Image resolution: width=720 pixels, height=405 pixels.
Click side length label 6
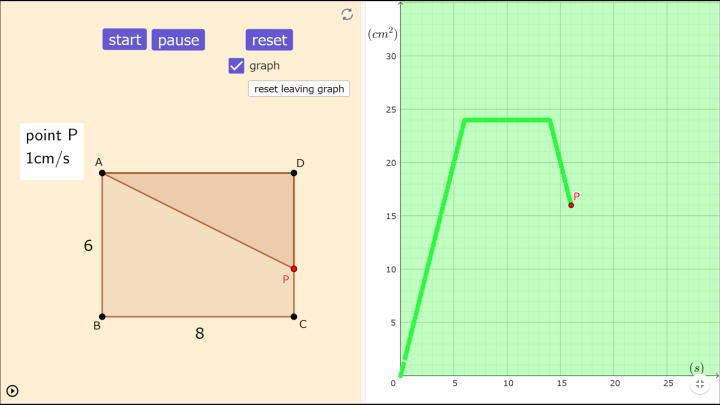88,244
